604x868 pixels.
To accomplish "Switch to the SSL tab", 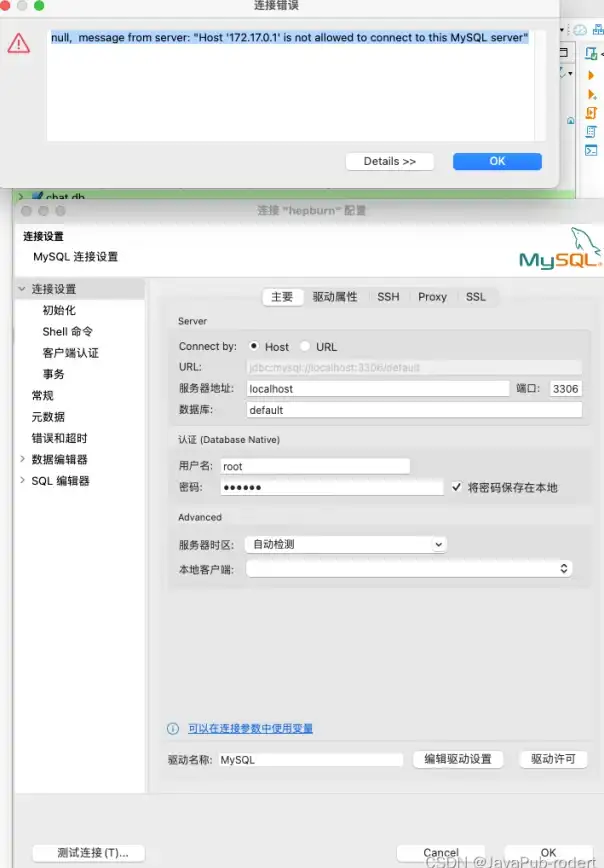I will pos(476,297).
